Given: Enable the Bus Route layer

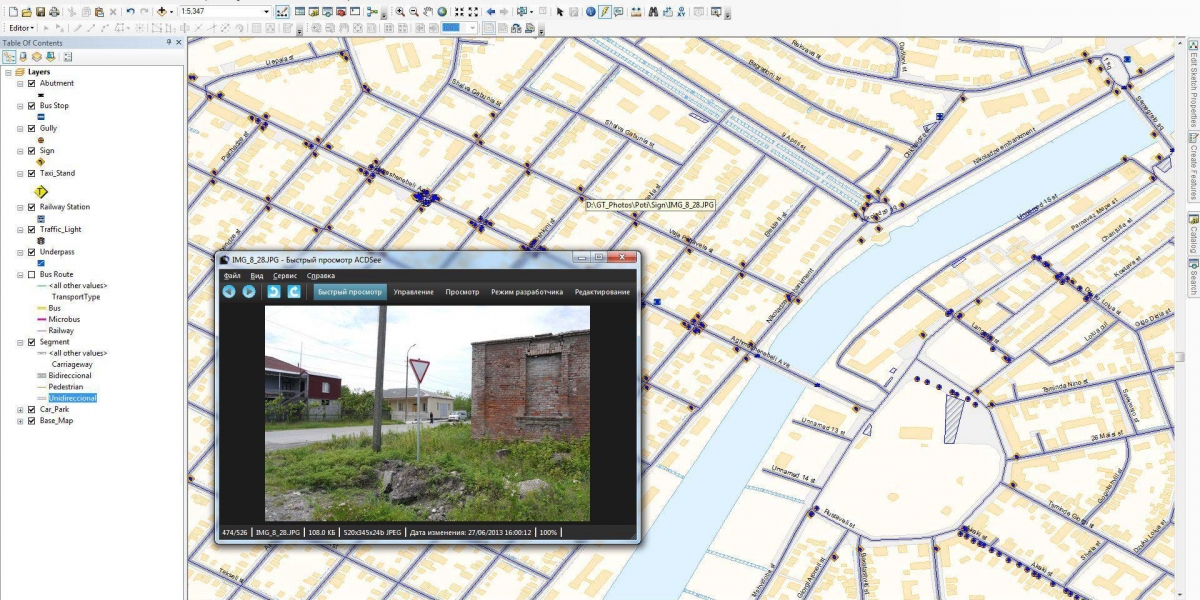Looking at the screenshot, I should (32, 274).
